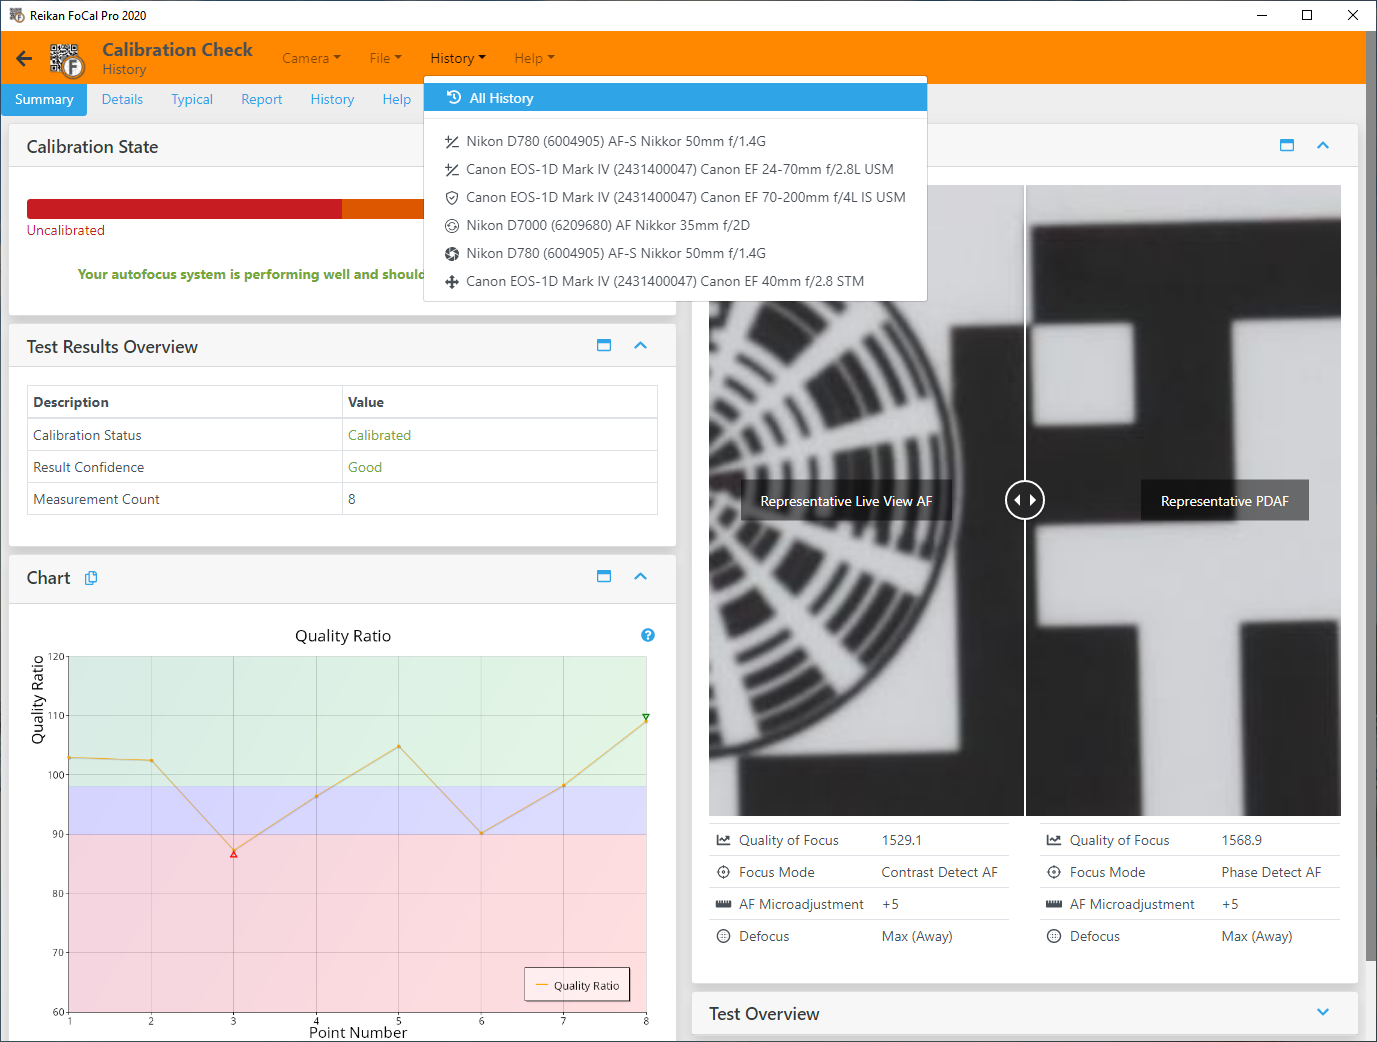This screenshot has width=1377, height=1042.
Task: Click the green triangle marker at point 8
Action: coord(646,717)
